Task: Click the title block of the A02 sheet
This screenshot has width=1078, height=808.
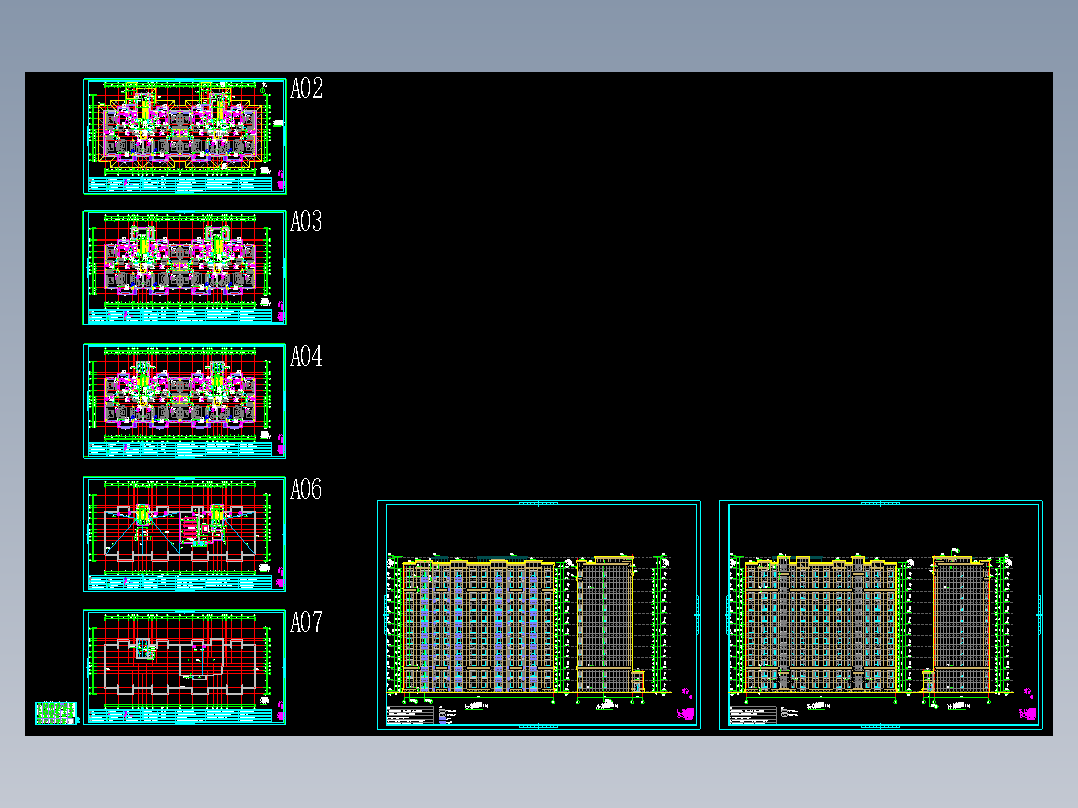Action: point(181,184)
